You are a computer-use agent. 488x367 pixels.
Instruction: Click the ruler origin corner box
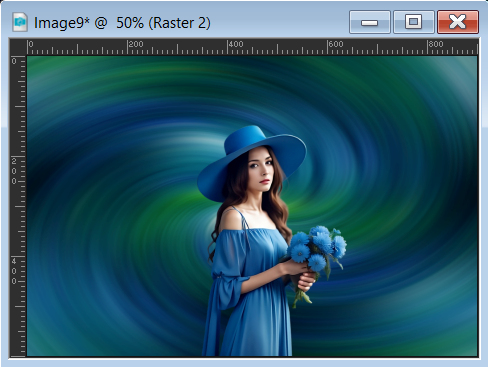[18, 47]
